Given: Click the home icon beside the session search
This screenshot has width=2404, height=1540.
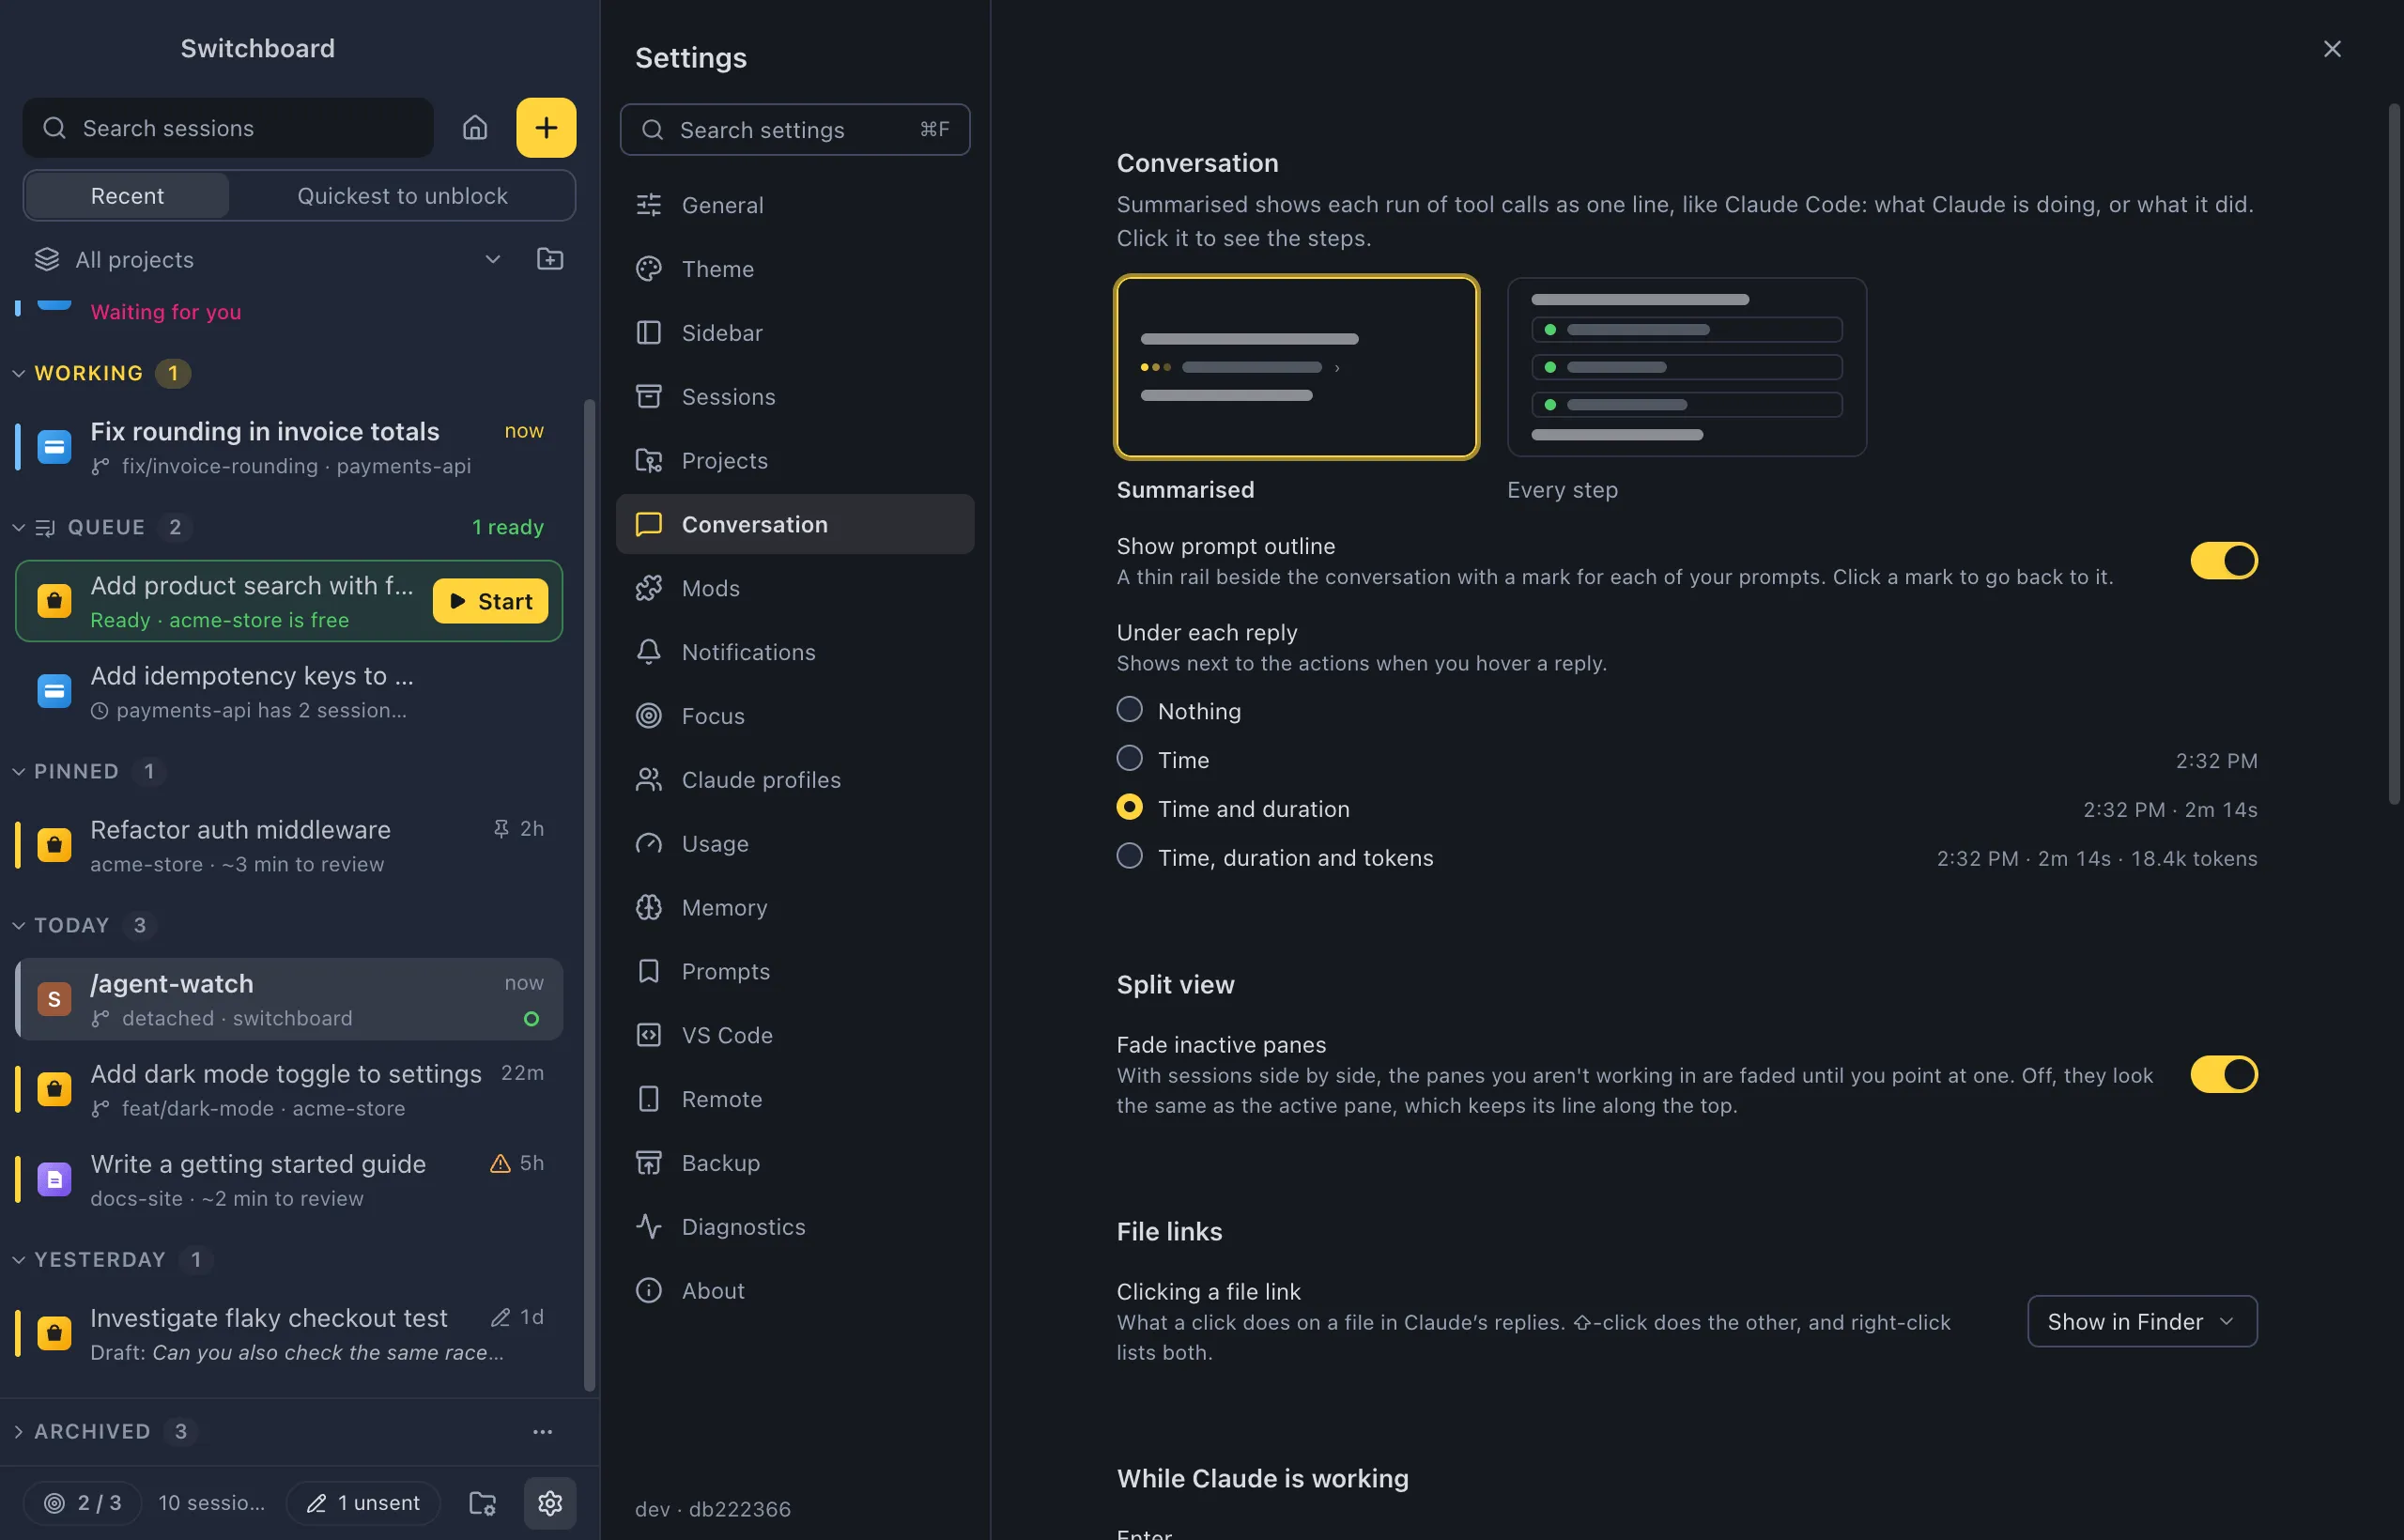Looking at the screenshot, I should pyautogui.click(x=475, y=128).
